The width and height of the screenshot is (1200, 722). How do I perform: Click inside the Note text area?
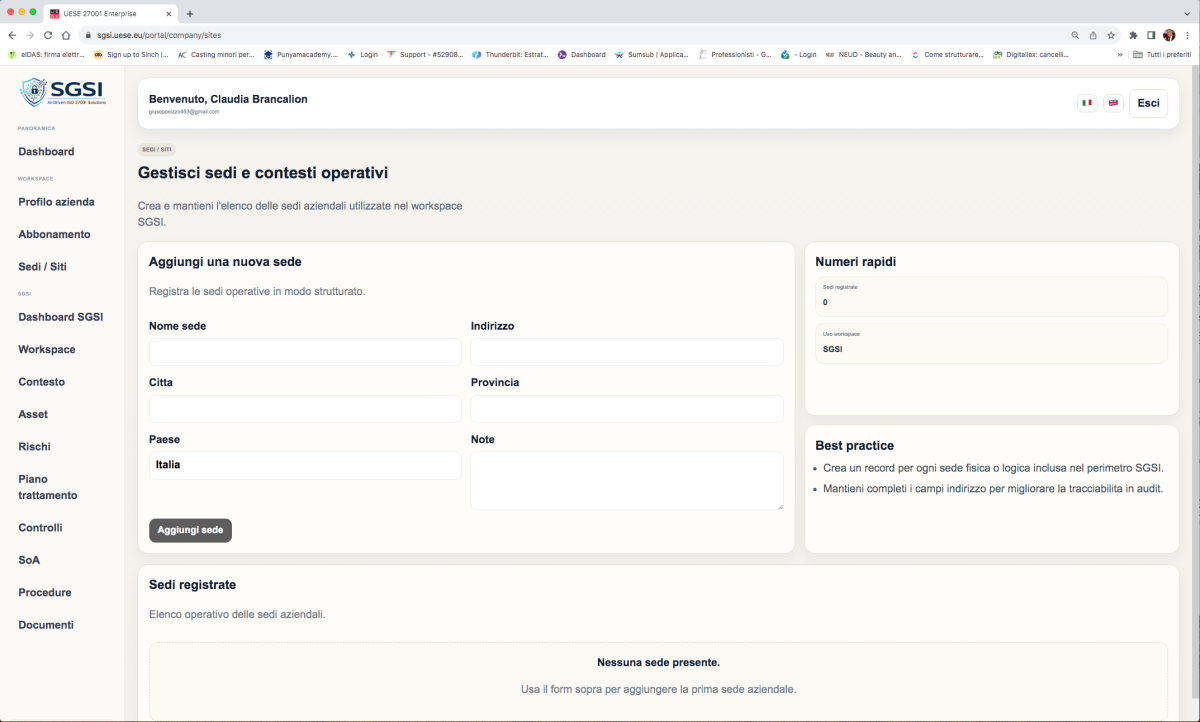[626, 480]
